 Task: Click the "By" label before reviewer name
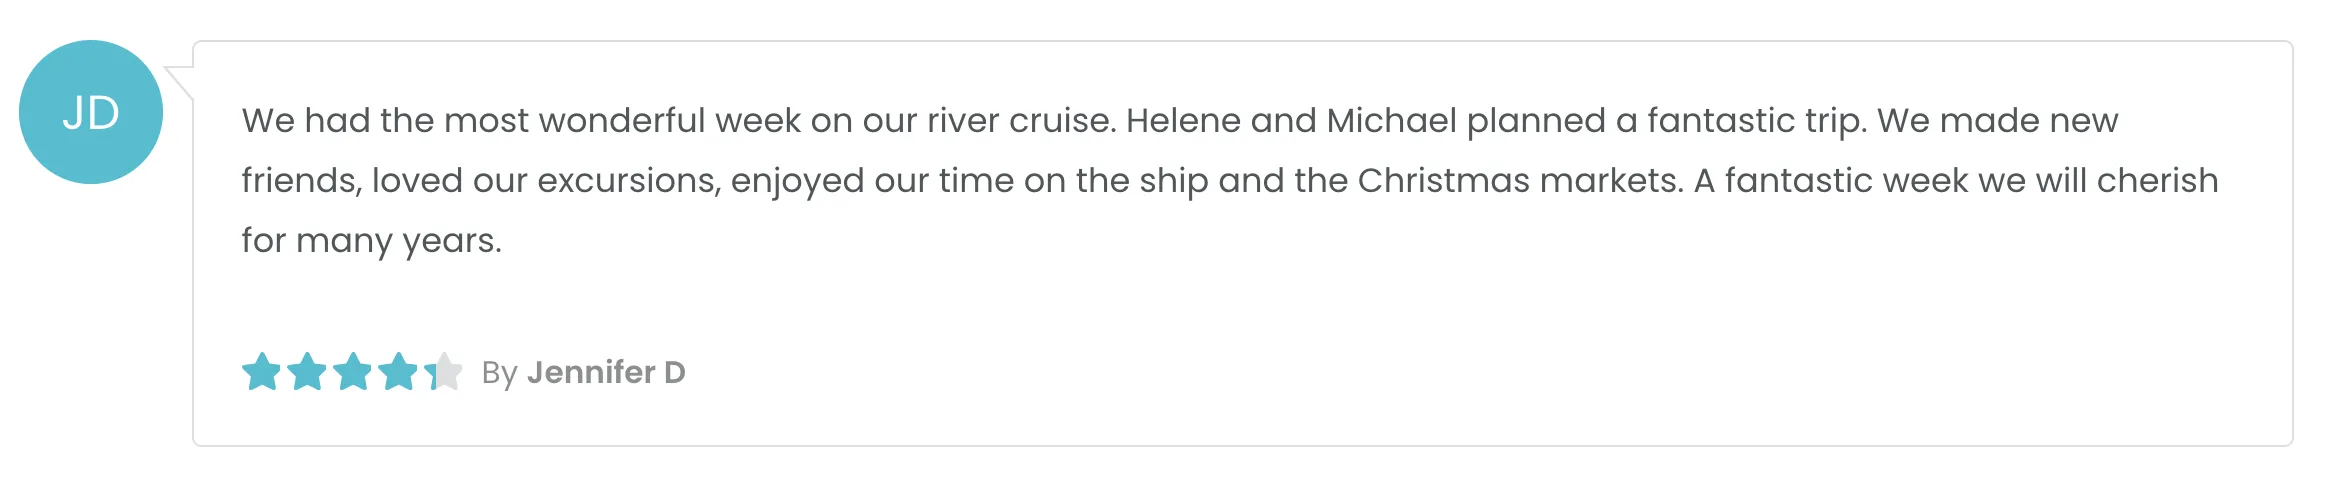pyautogui.click(x=499, y=373)
